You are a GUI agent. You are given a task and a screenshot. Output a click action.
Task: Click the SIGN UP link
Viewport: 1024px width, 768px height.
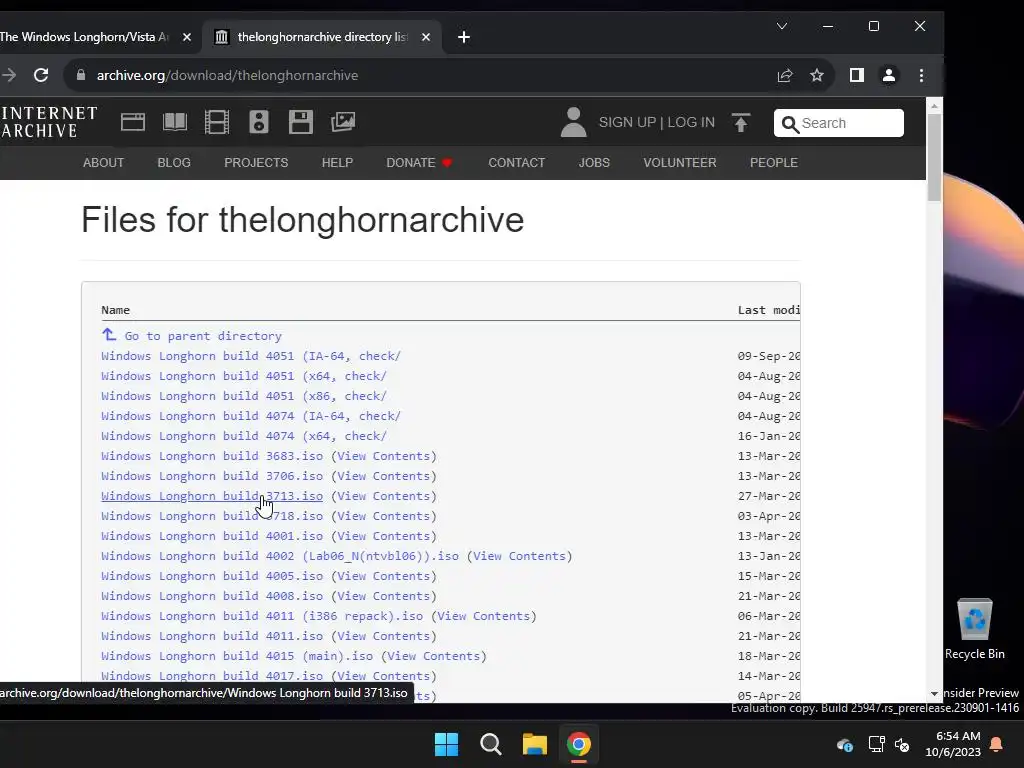click(627, 122)
